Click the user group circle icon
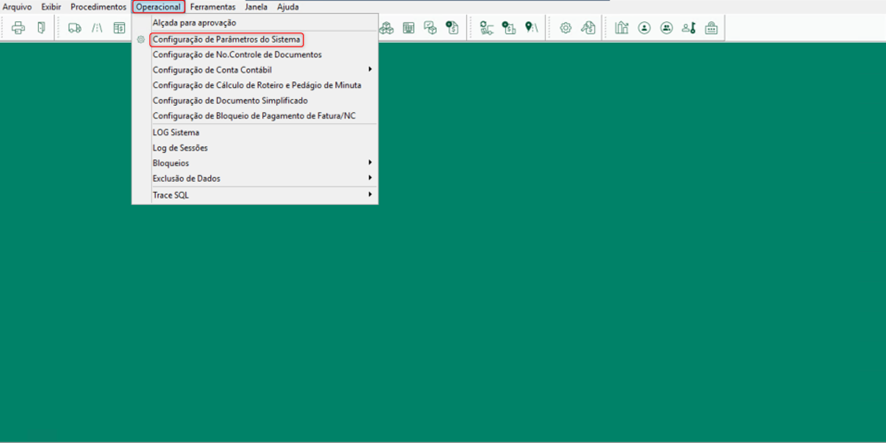 pyautogui.click(x=667, y=28)
